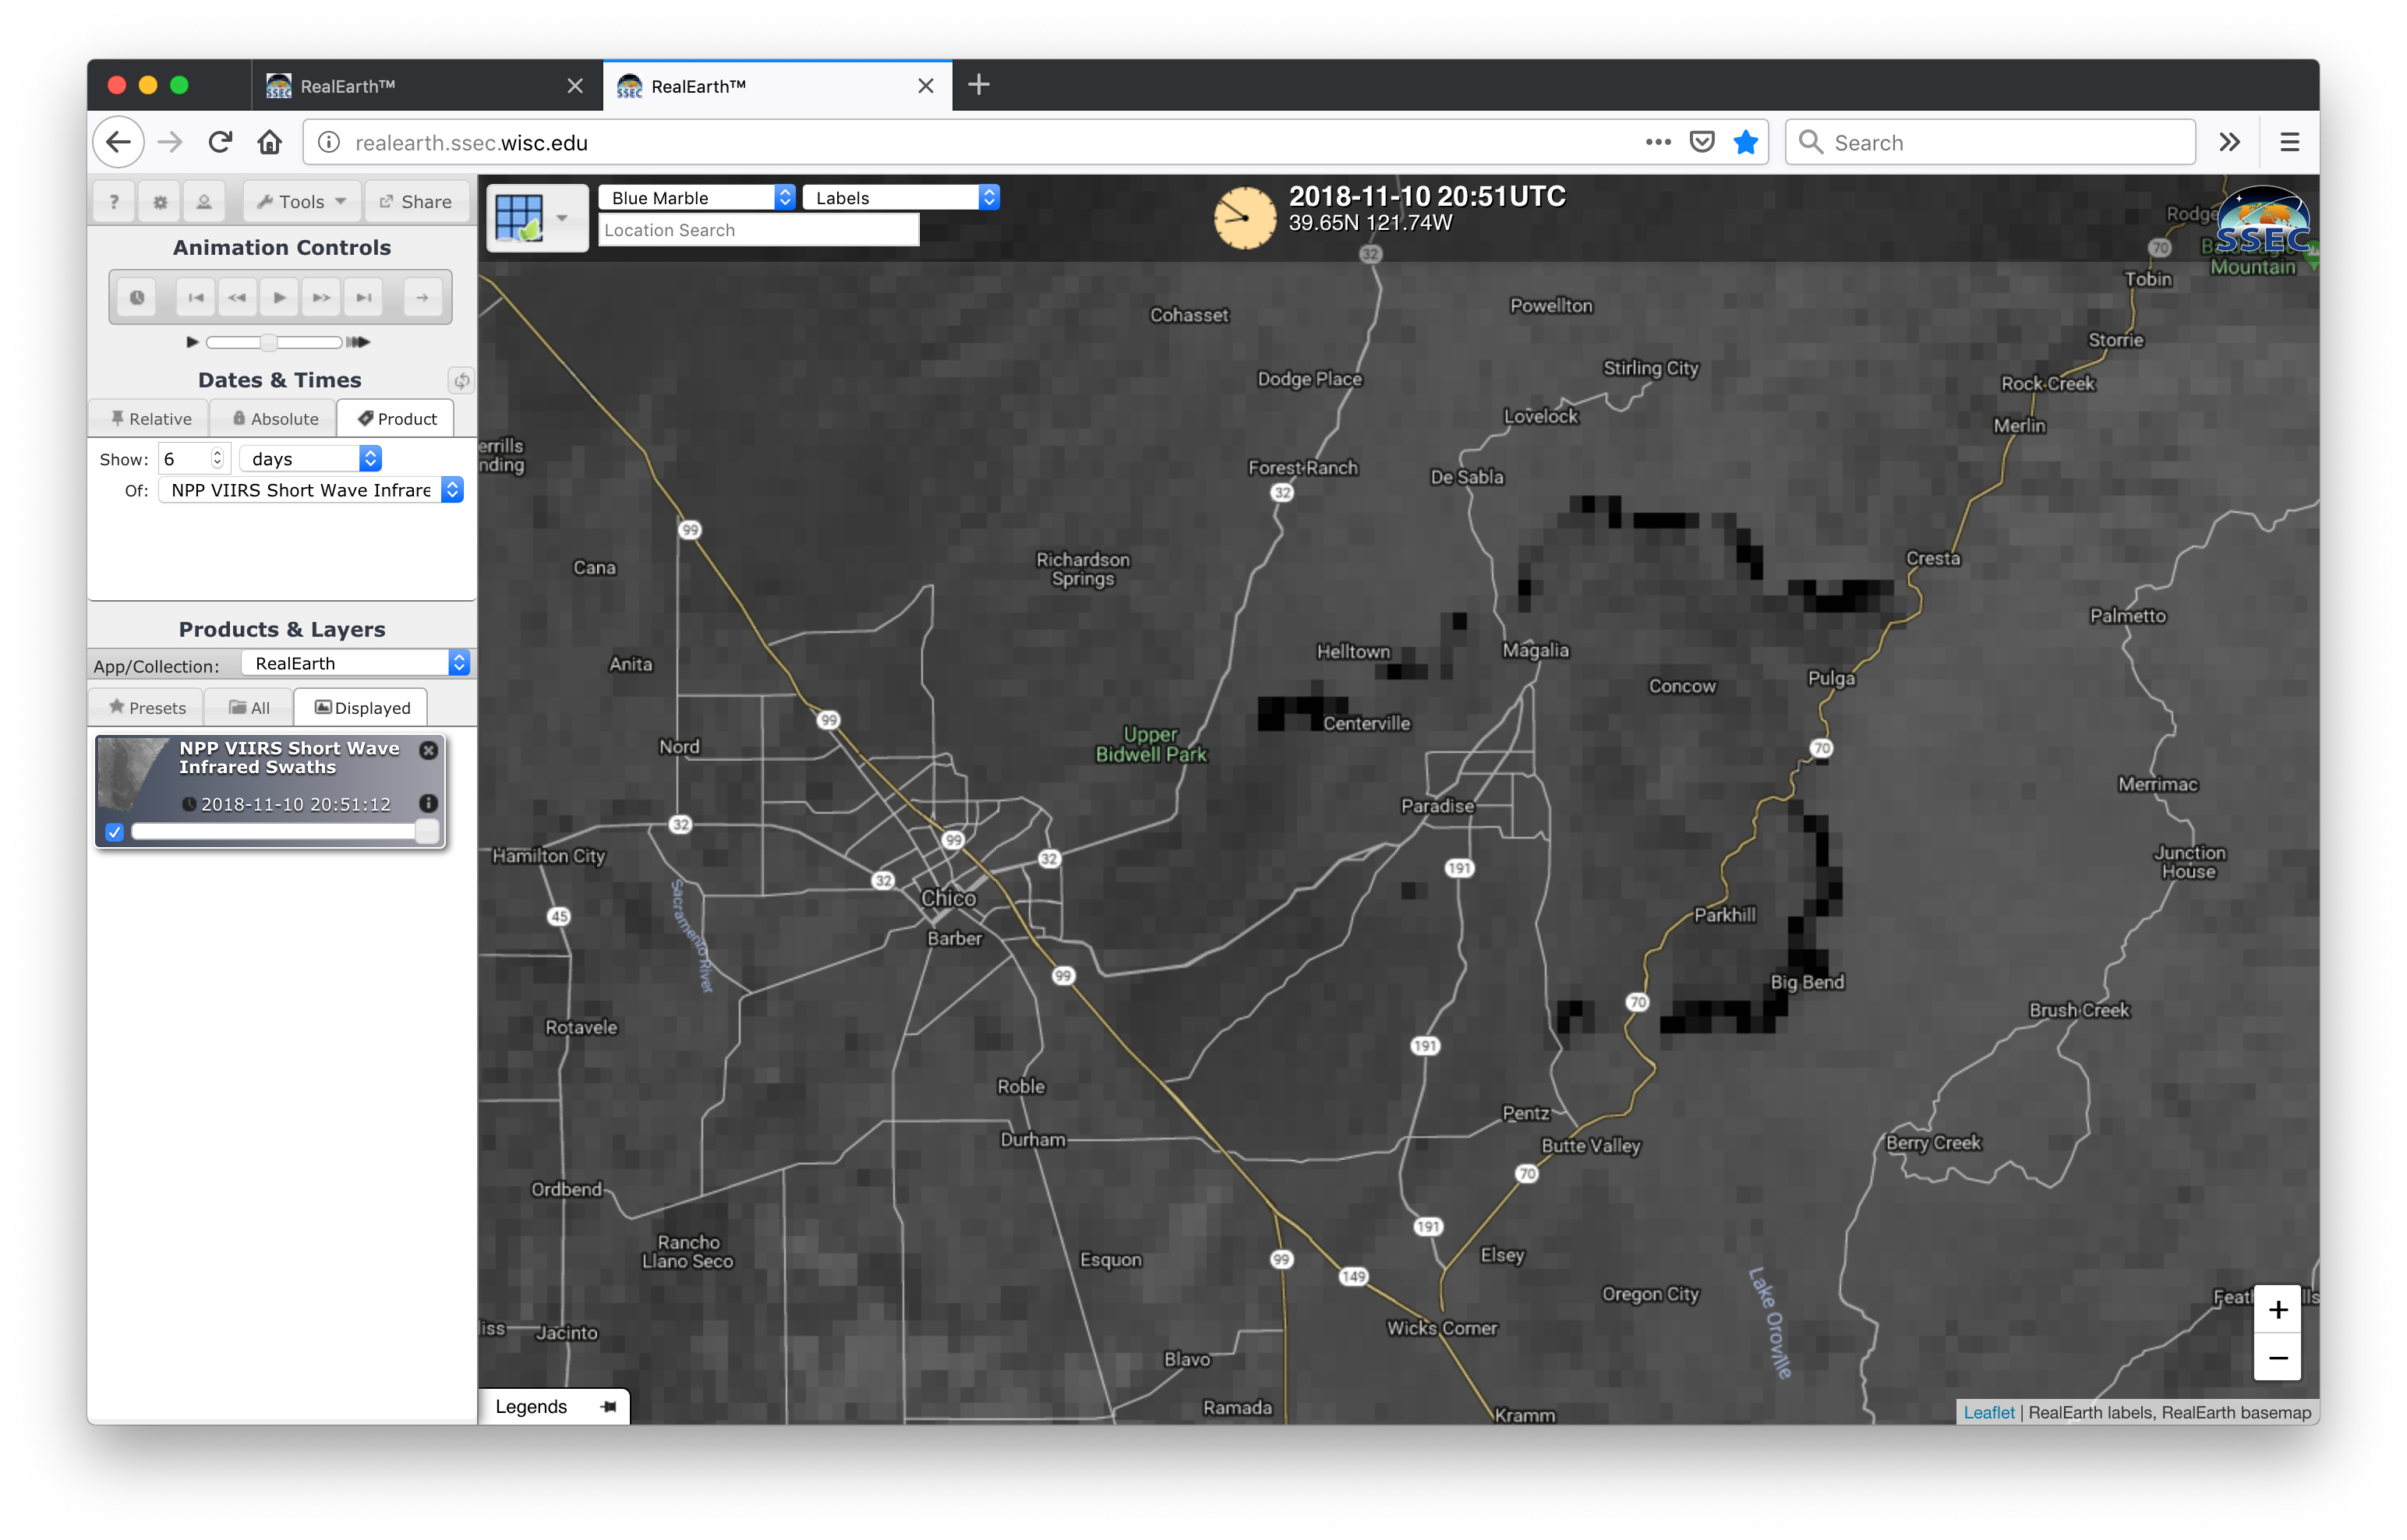2407x1540 pixels.
Task: Click the clock button in Animation Controls
Action: (137, 297)
